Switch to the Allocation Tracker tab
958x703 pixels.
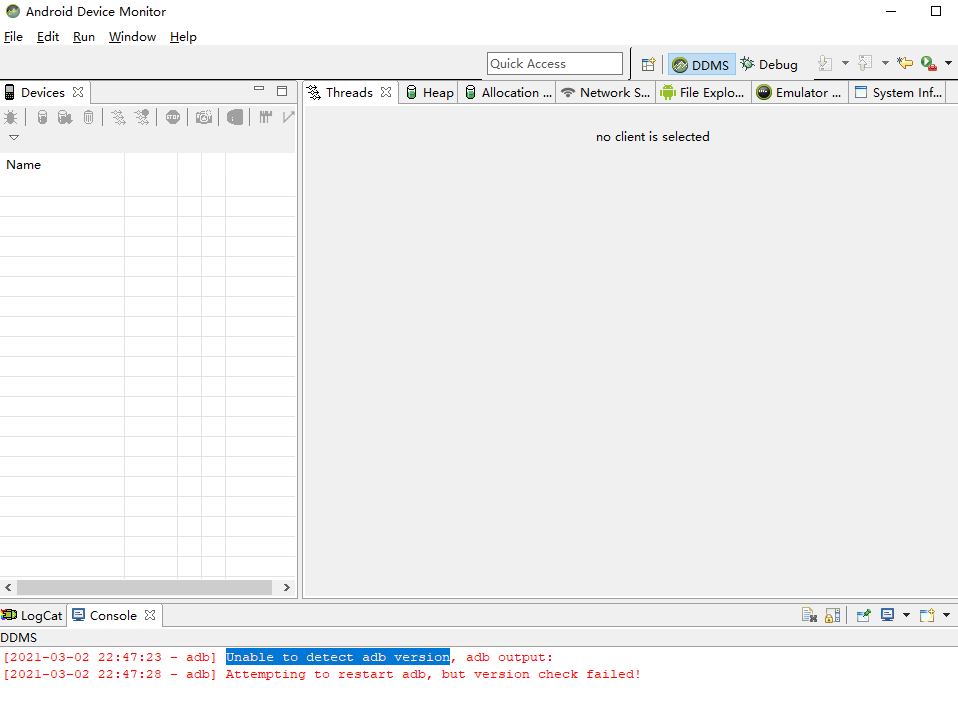pos(508,93)
